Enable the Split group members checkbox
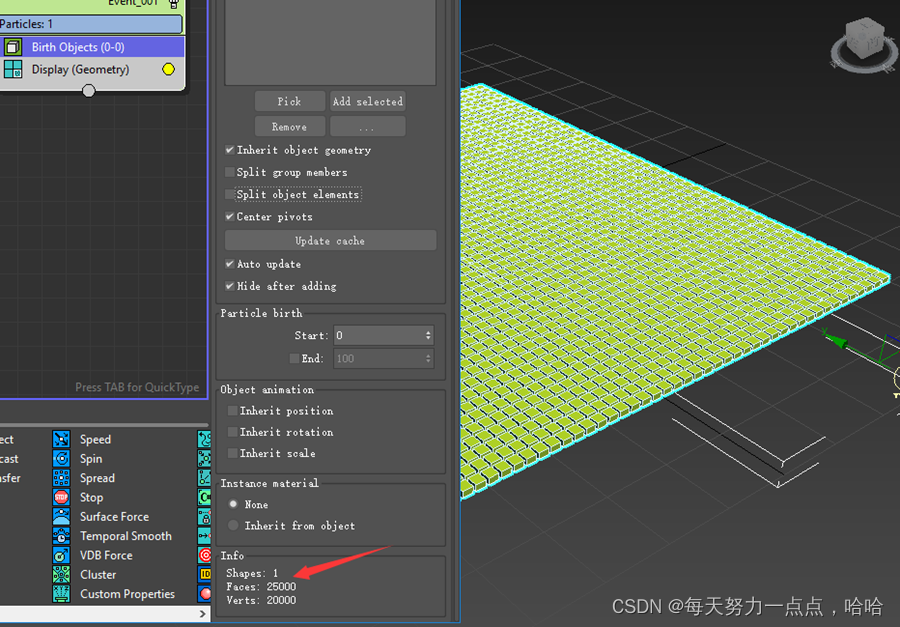This screenshot has width=900, height=627. (x=230, y=172)
